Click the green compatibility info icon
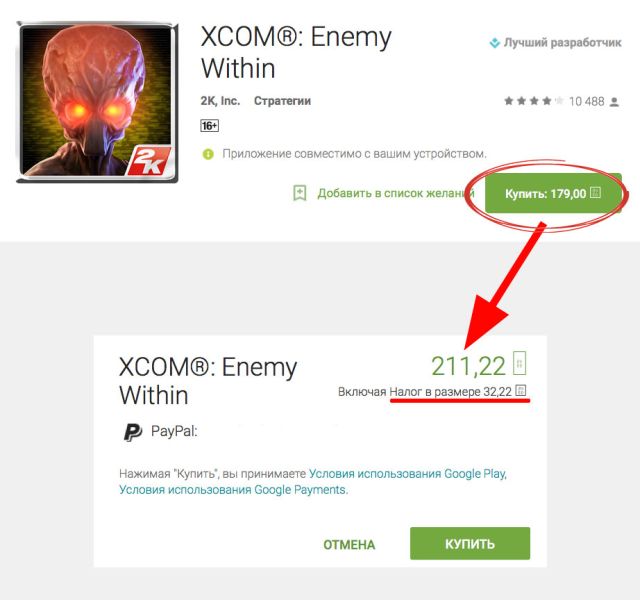The width and height of the screenshot is (640, 600). (x=208, y=154)
